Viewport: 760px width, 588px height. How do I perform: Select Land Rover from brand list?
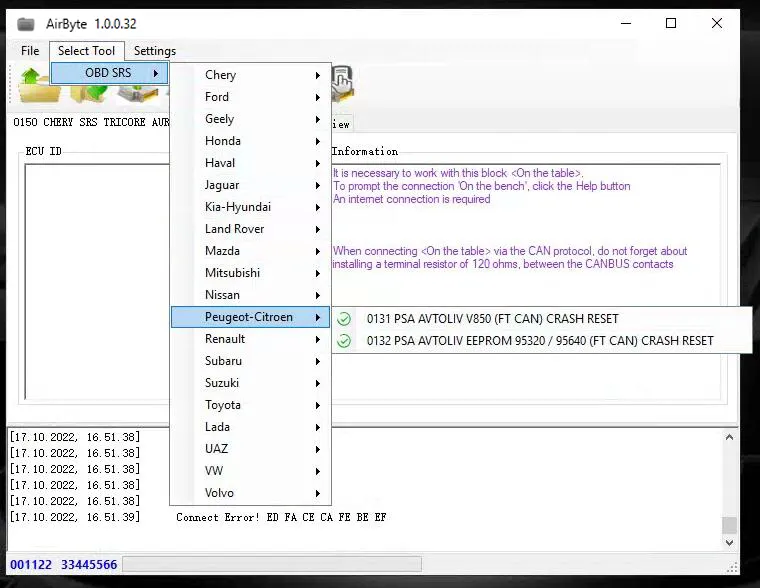point(235,229)
